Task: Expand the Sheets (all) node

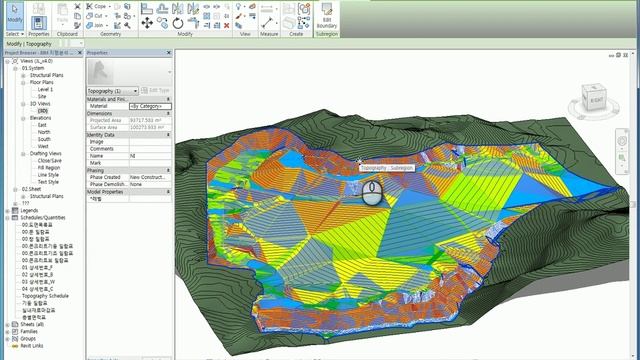Action: [7, 324]
